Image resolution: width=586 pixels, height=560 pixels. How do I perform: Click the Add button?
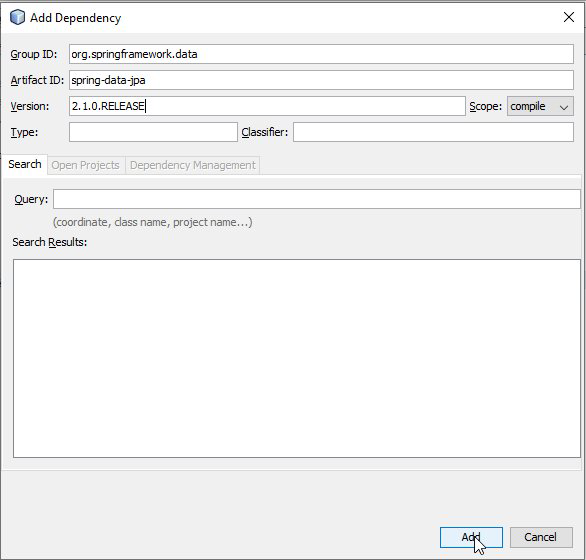point(471,537)
